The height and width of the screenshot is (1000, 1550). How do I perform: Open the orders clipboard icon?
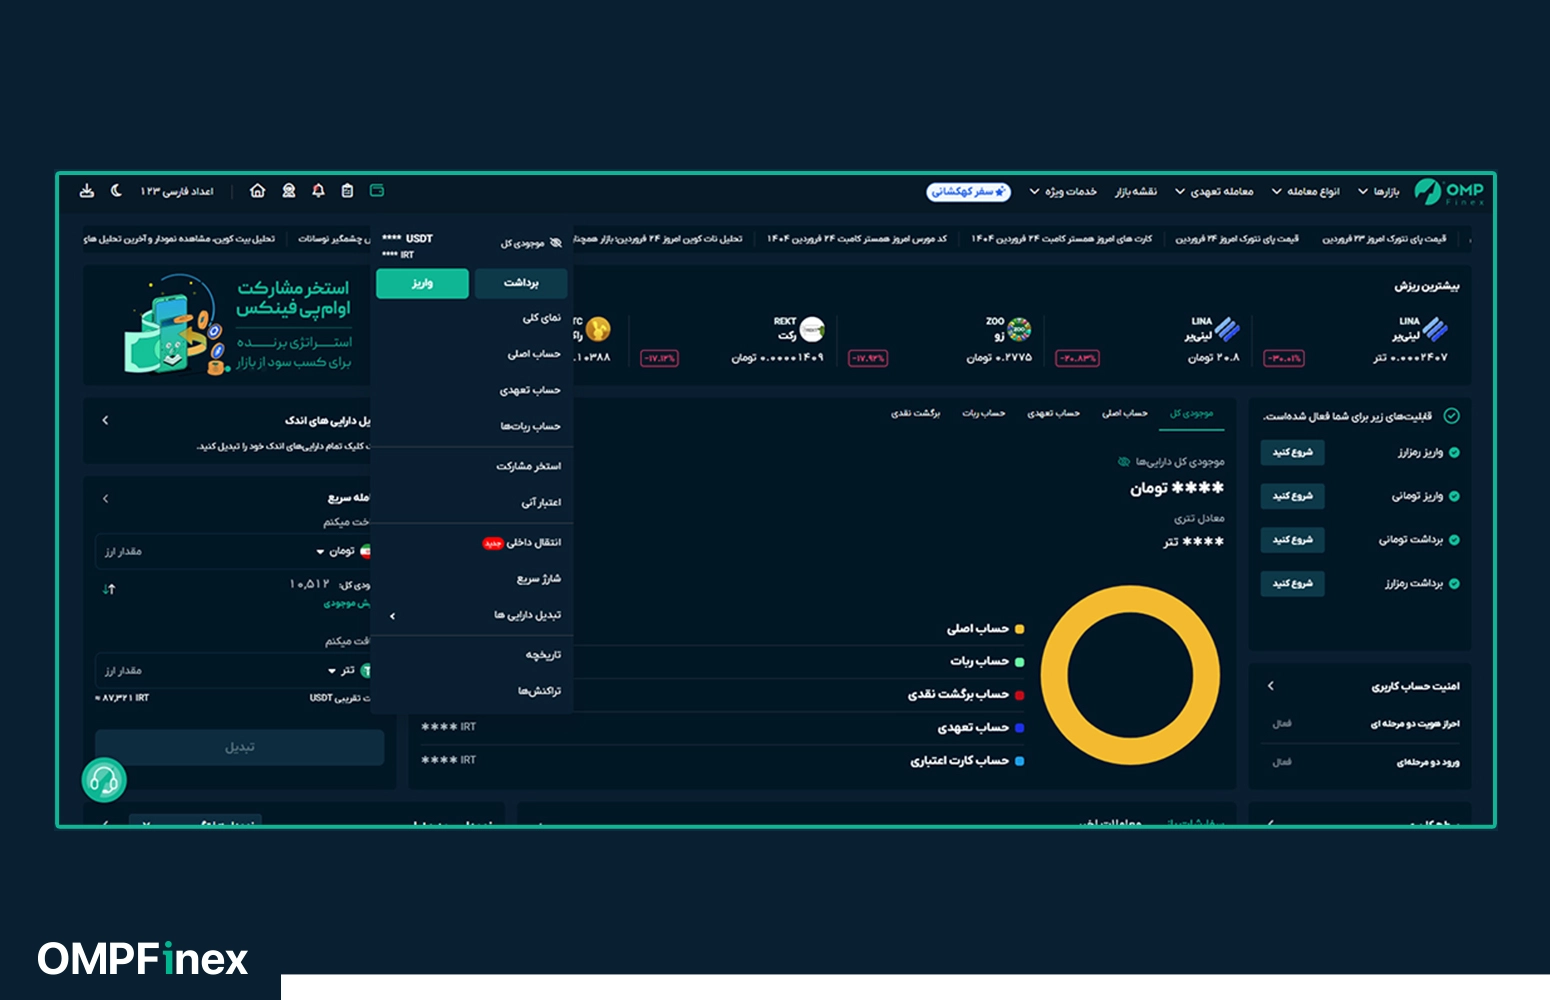click(347, 190)
